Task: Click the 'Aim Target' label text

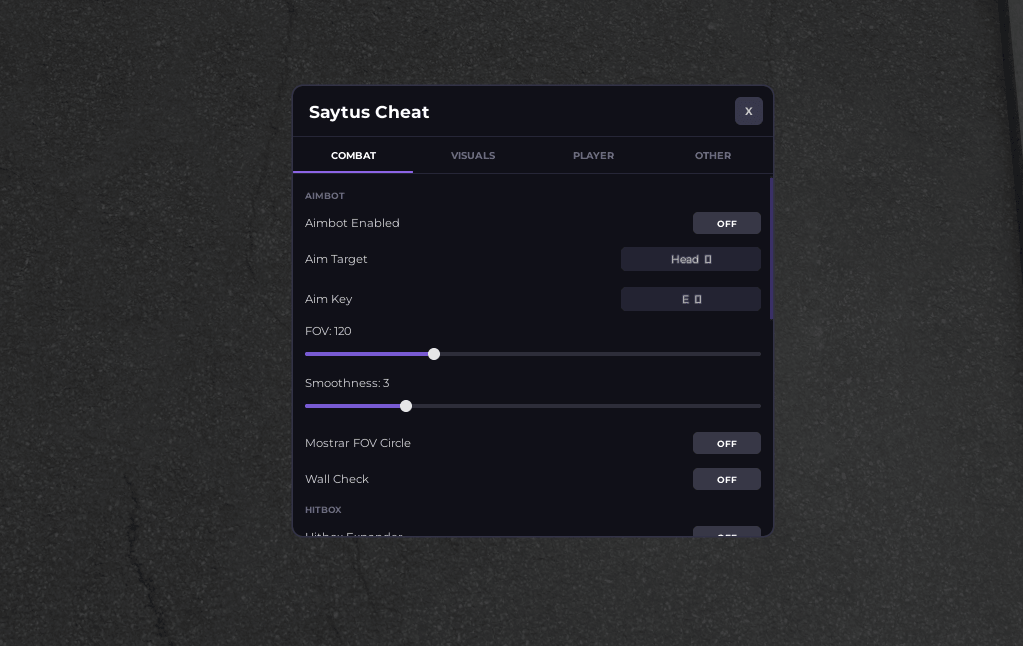Action: tap(335, 259)
